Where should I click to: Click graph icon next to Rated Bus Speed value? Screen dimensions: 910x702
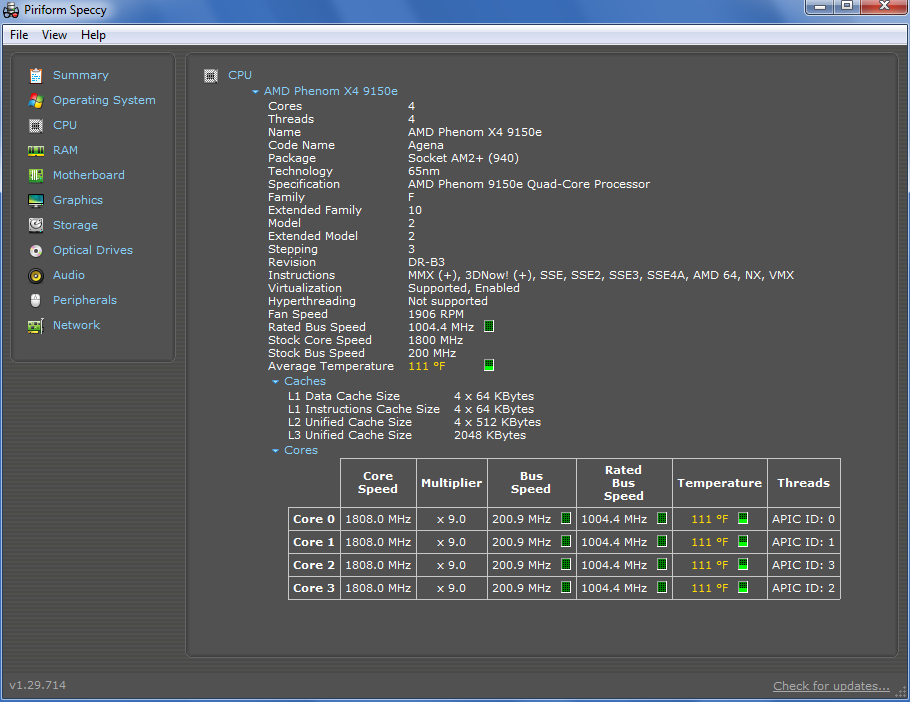(489, 327)
